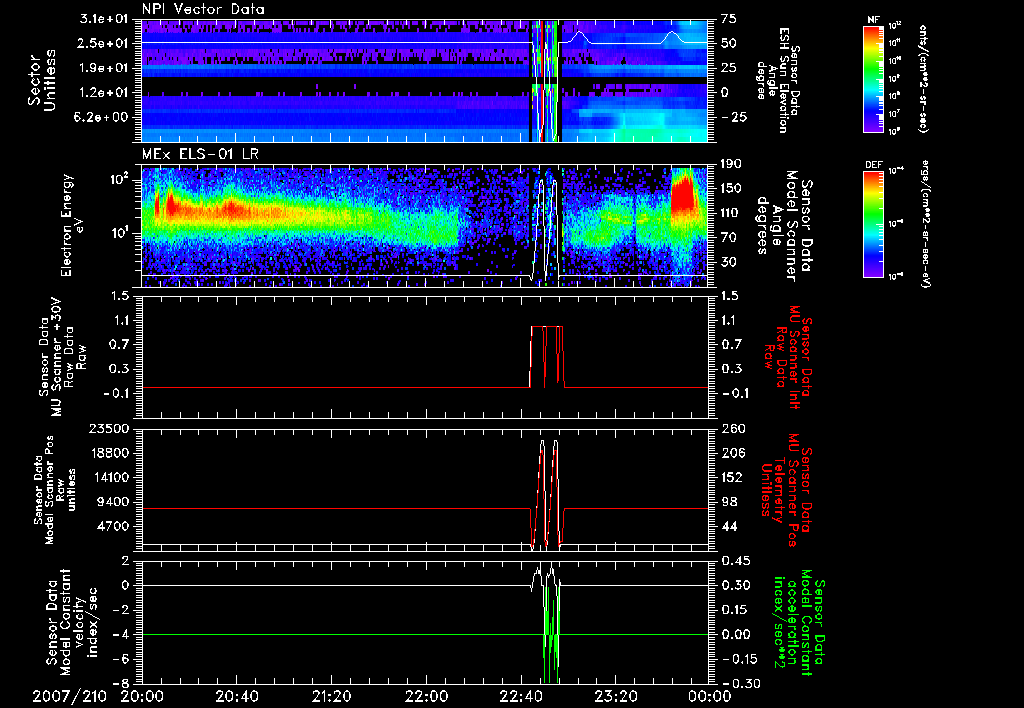Image resolution: width=1024 pixels, height=708 pixels.
Task: Click the '110' scanner angle tick label
Action: (x=729, y=213)
